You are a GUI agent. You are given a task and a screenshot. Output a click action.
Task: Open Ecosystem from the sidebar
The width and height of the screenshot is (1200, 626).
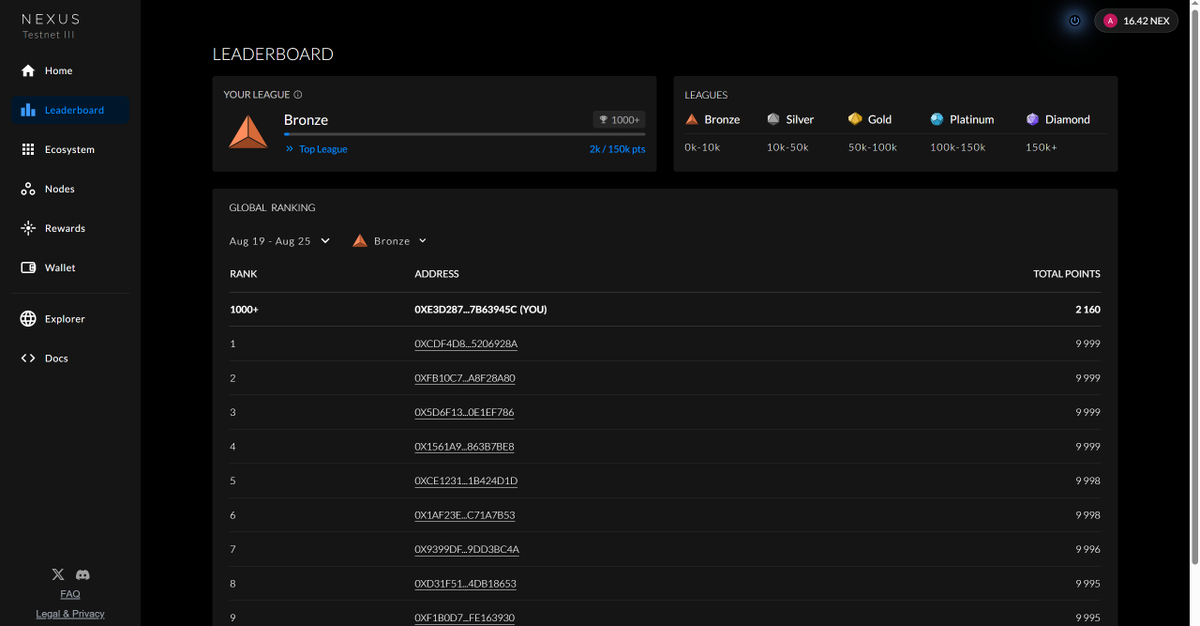point(70,149)
